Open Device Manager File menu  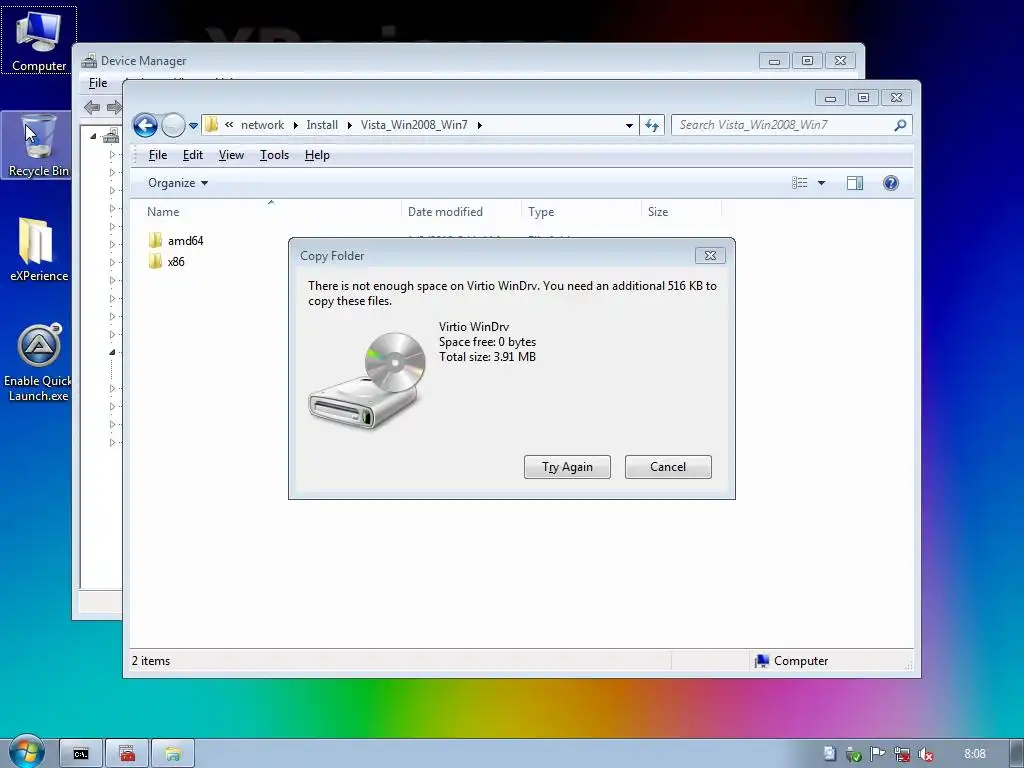[98, 83]
